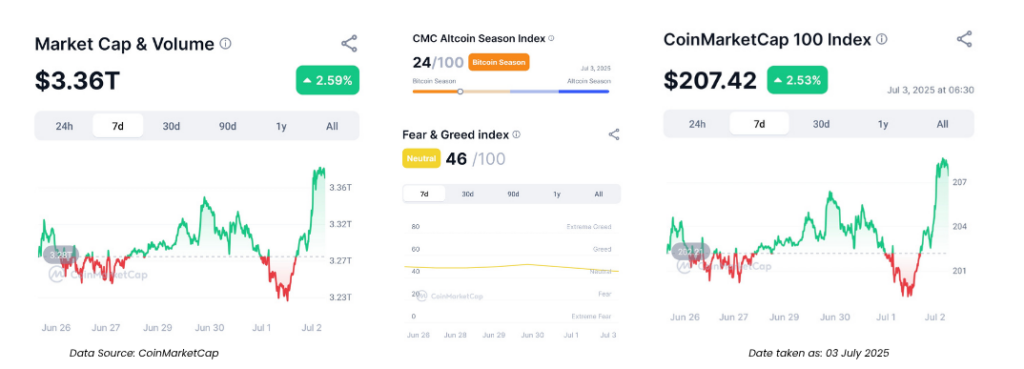Choose 90d on Market Cap & Volume
This screenshot has width=1024, height=369.
coord(227,126)
